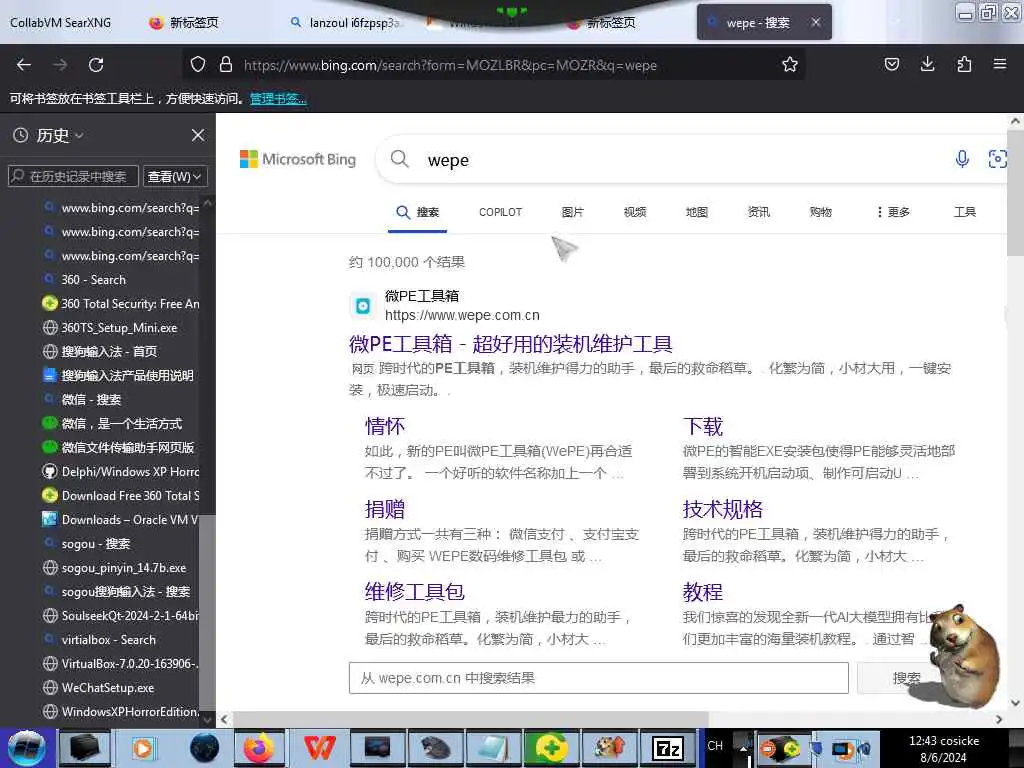1024x768 pixels.
Task: Open the 工具 search tools
Action: click(x=964, y=212)
